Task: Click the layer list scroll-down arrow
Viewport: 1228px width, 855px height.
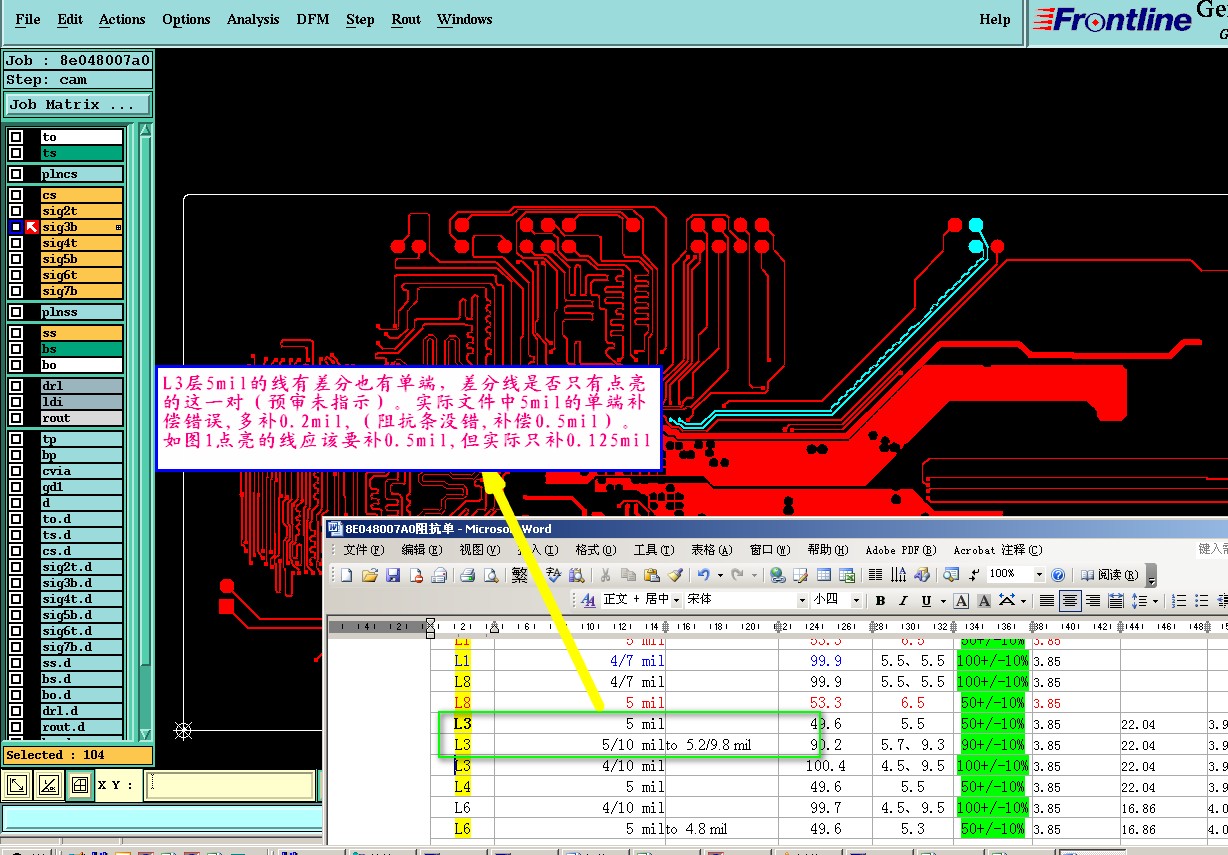Action: [146, 735]
